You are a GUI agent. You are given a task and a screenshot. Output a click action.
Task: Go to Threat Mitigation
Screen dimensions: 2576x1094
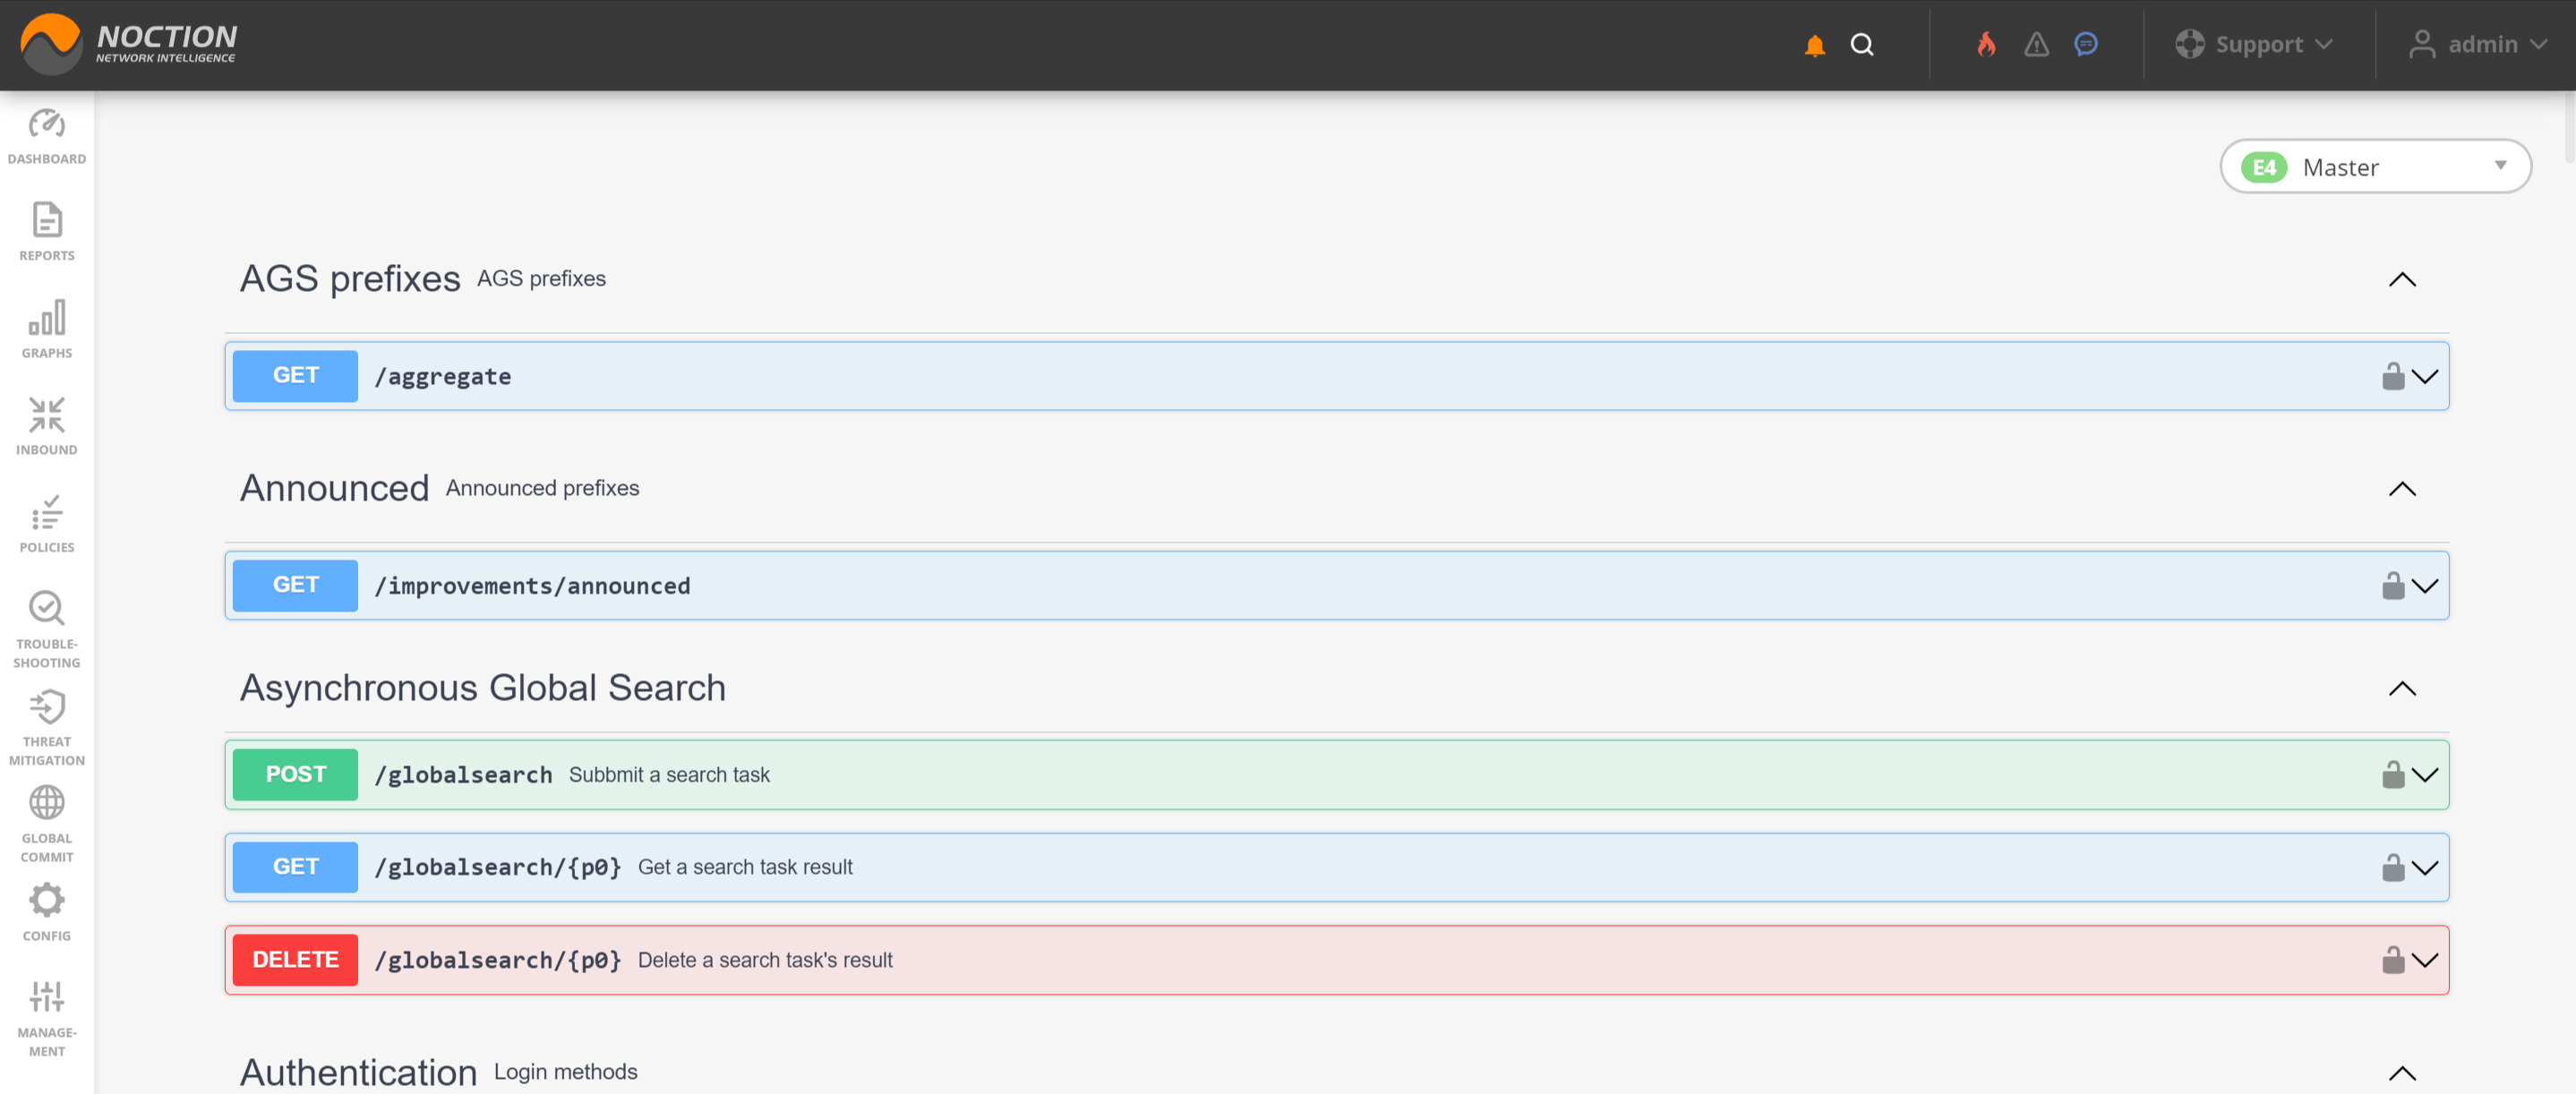point(47,727)
